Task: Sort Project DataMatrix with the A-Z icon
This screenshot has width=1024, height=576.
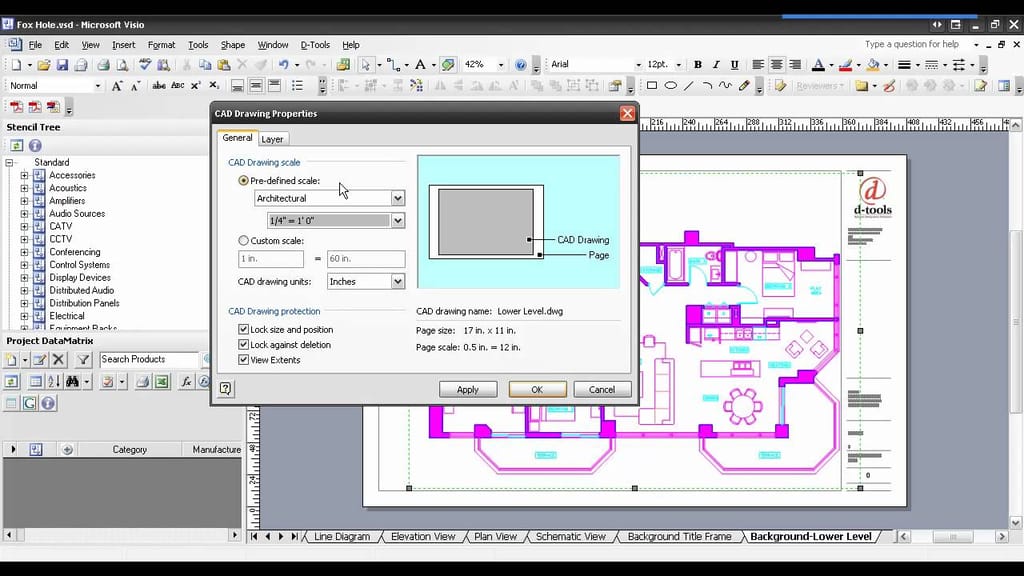Action: click(54, 382)
